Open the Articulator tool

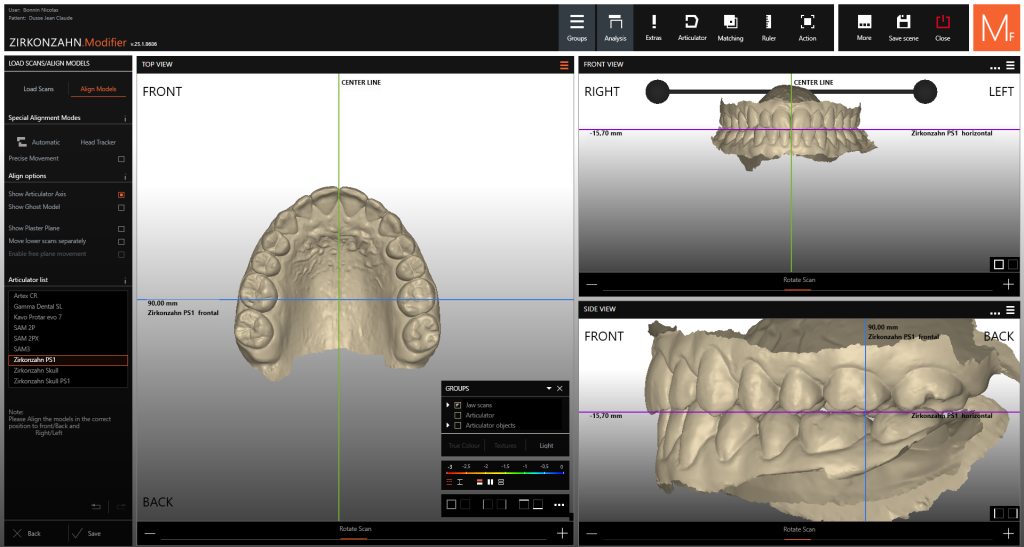tap(692, 27)
